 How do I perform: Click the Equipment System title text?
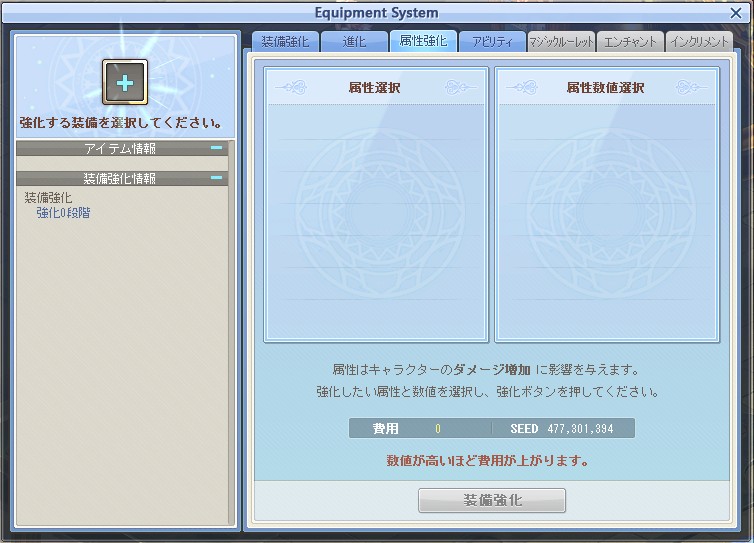point(377,13)
